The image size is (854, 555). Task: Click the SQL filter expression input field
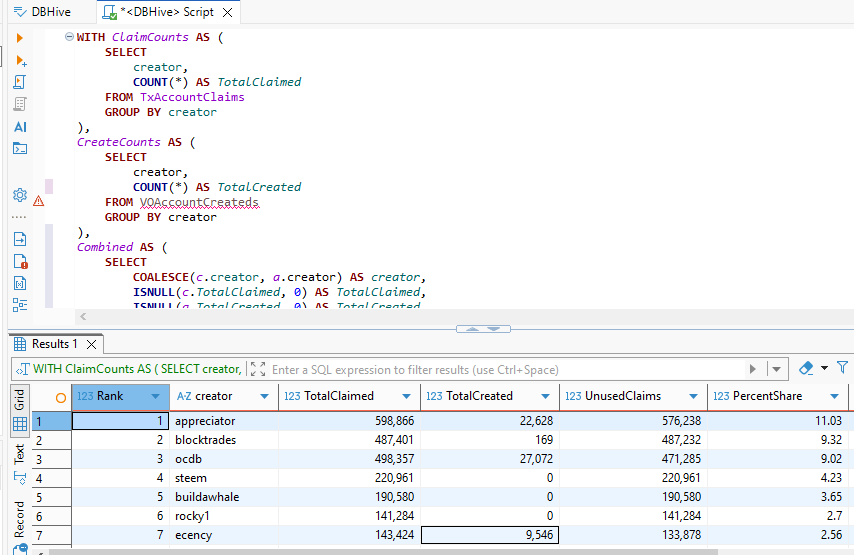pos(507,370)
